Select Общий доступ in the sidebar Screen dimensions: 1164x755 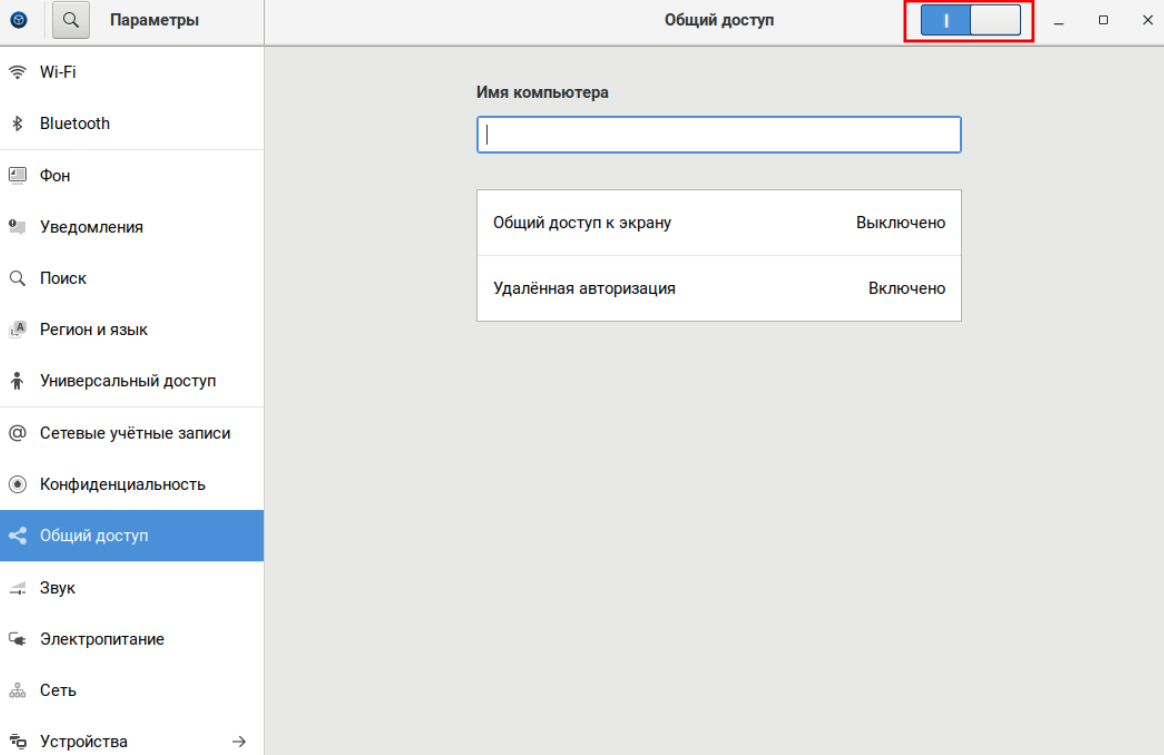(x=94, y=536)
